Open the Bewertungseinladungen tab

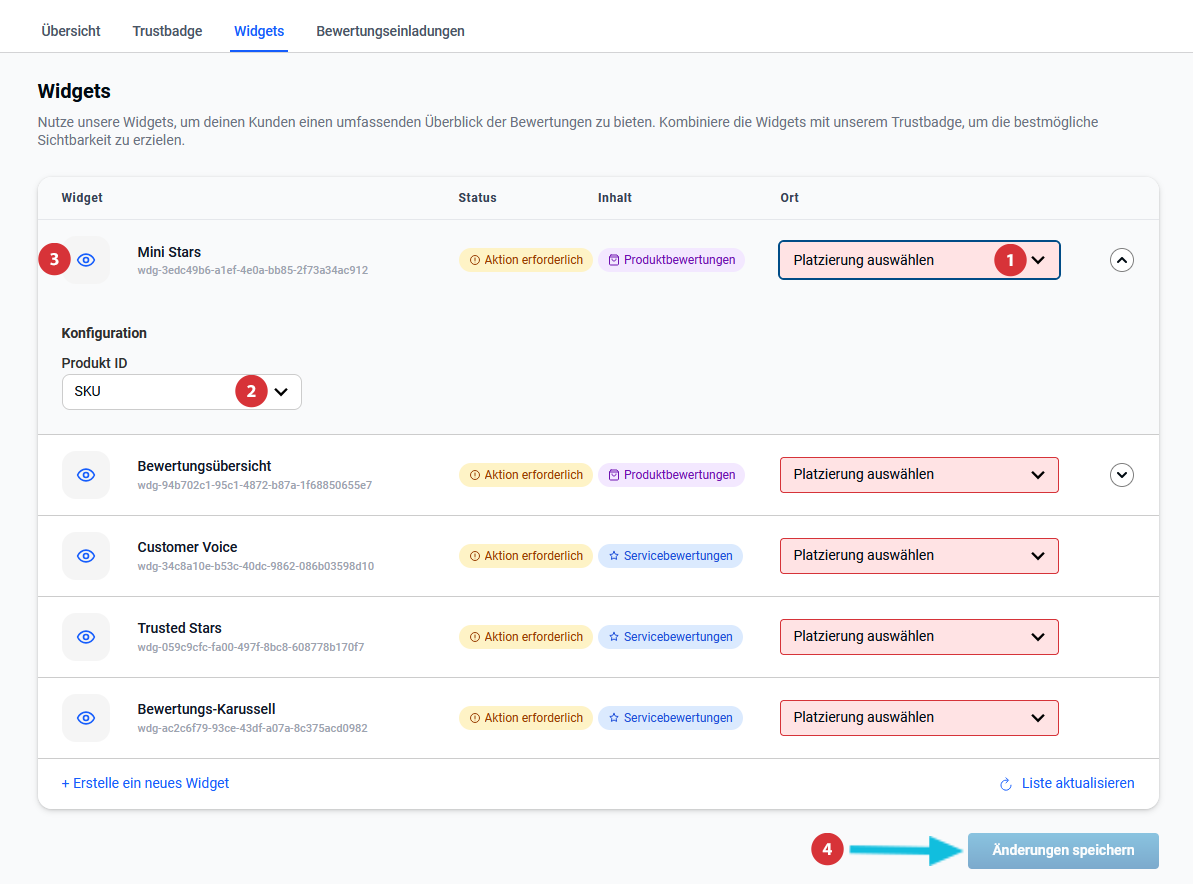(390, 31)
